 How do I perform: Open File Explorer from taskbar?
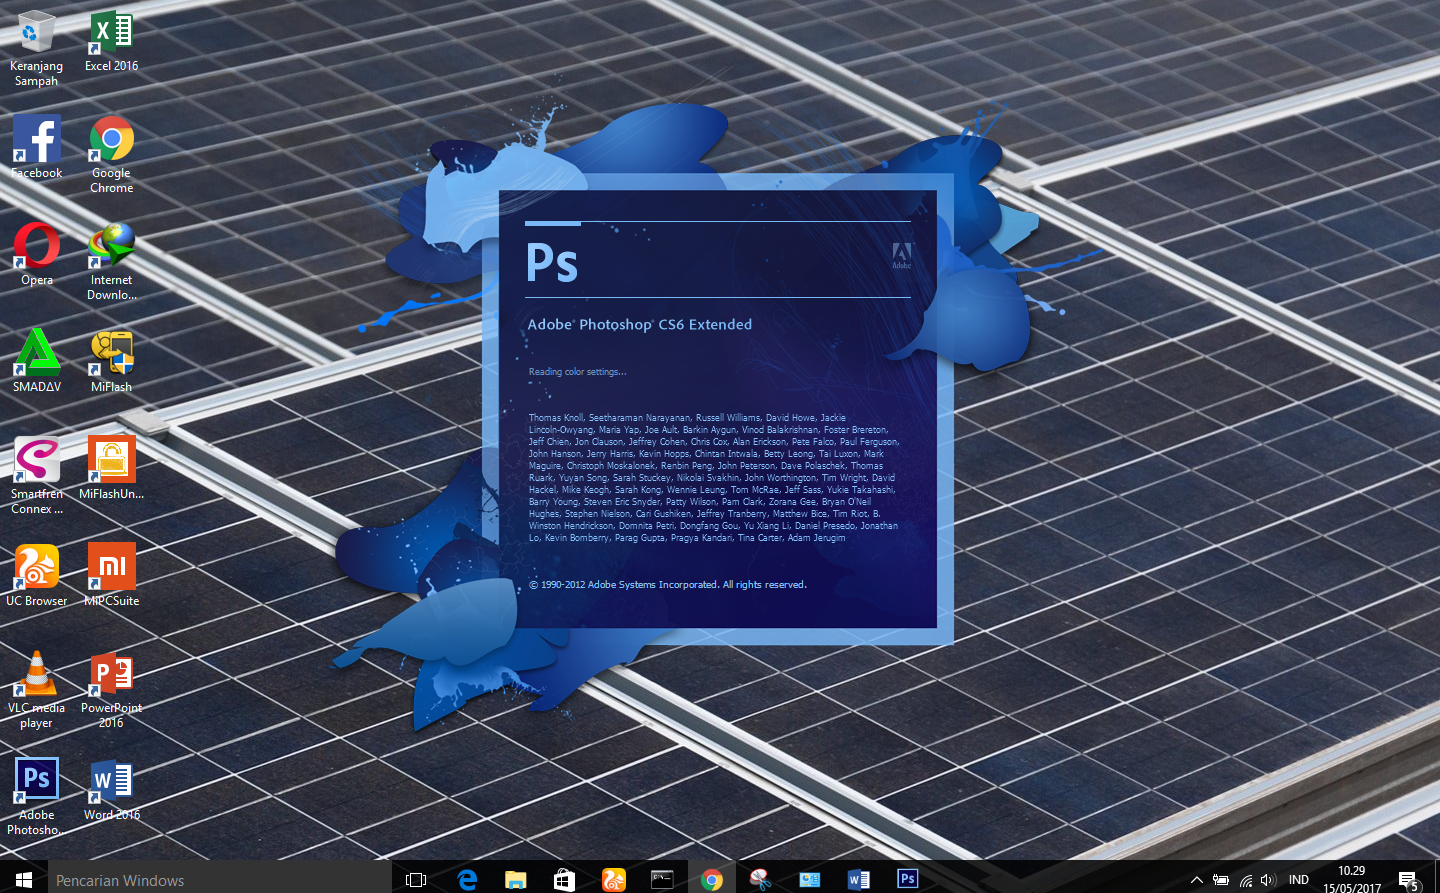coord(515,880)
